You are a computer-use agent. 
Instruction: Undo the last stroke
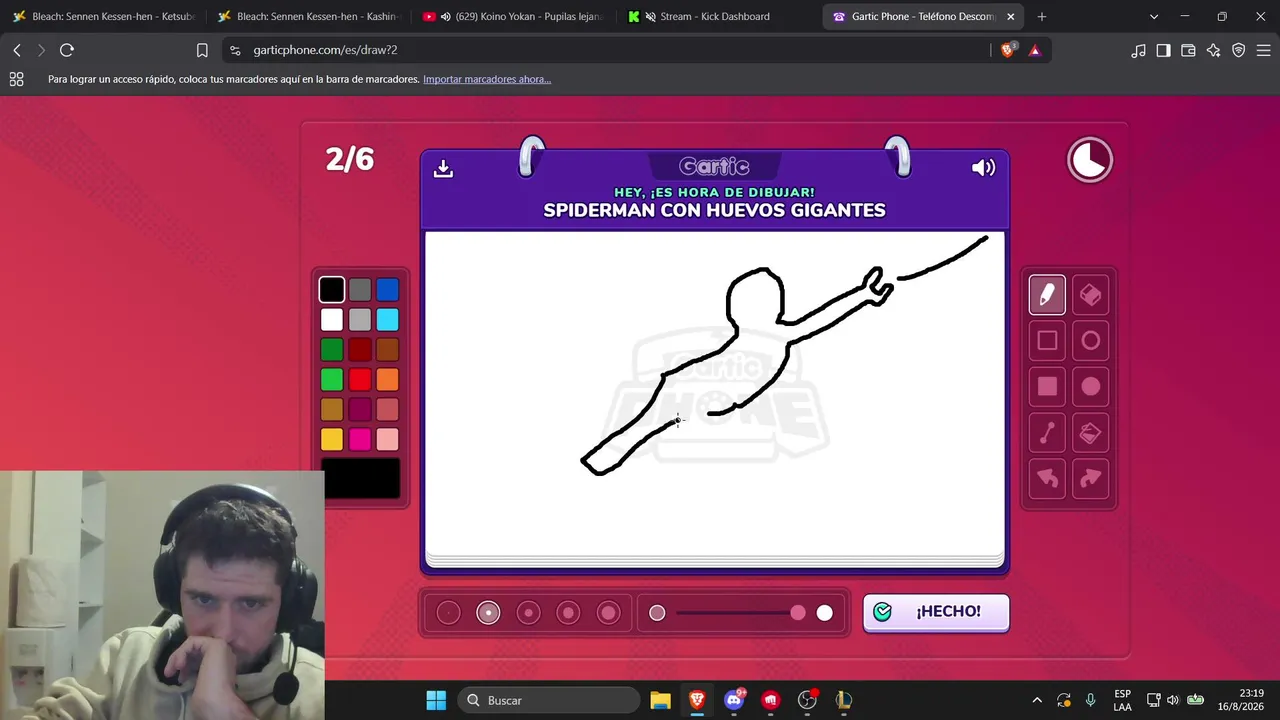pyautogui.click(x=1047, y=479)
